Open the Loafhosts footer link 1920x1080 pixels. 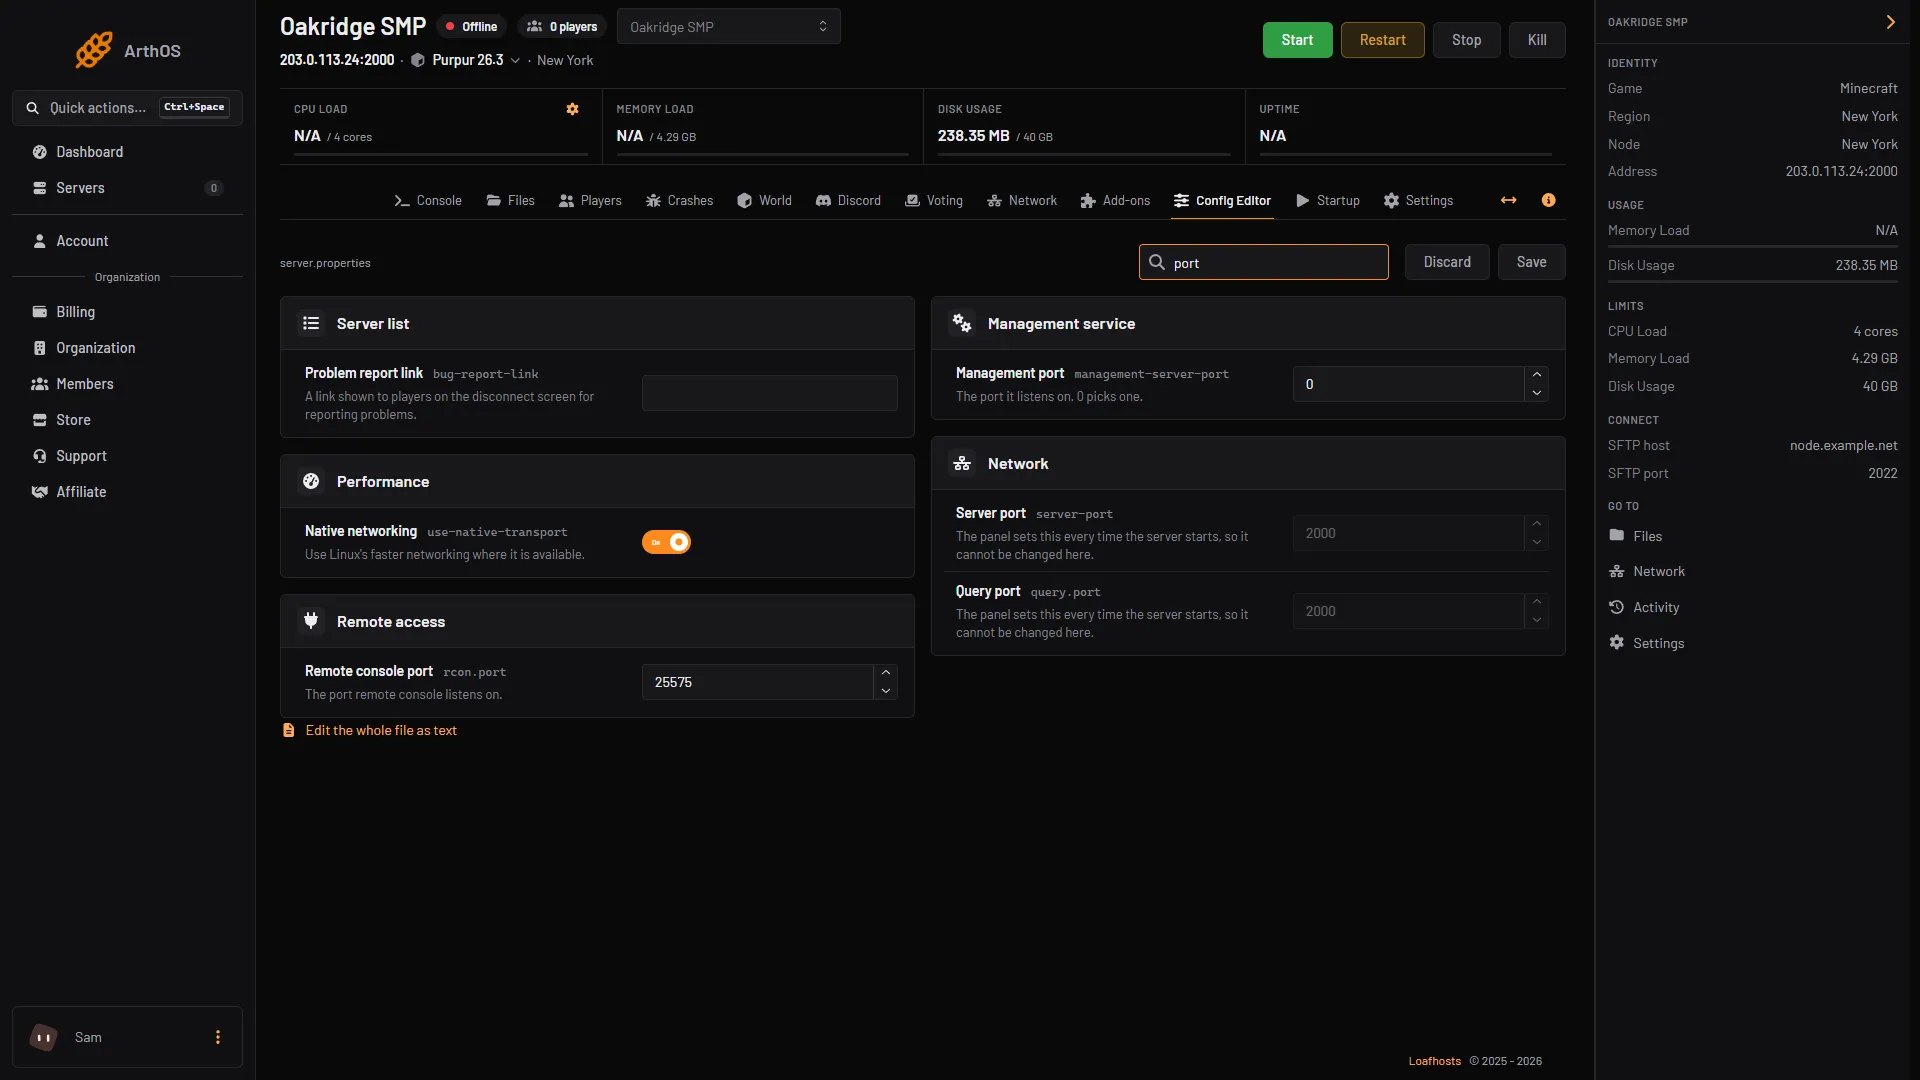[1434, 1061]
